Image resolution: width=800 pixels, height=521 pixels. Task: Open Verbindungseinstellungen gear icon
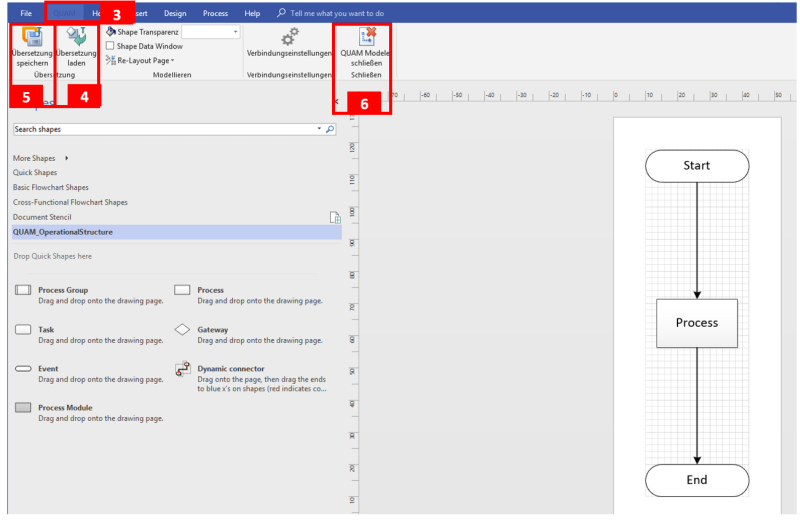[290, 37]
